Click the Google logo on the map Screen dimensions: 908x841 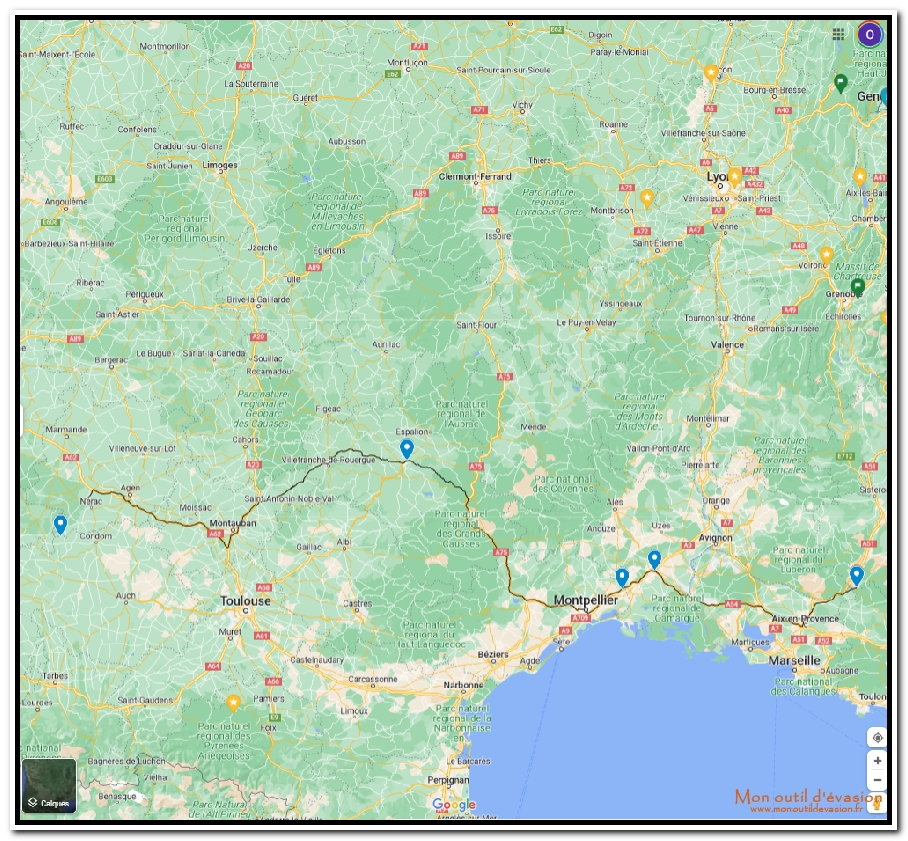454,805
